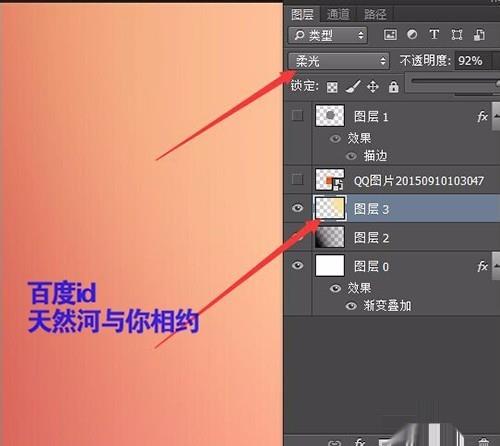
Task: Hide the 图层 3 layer eye
Action: 297,208
